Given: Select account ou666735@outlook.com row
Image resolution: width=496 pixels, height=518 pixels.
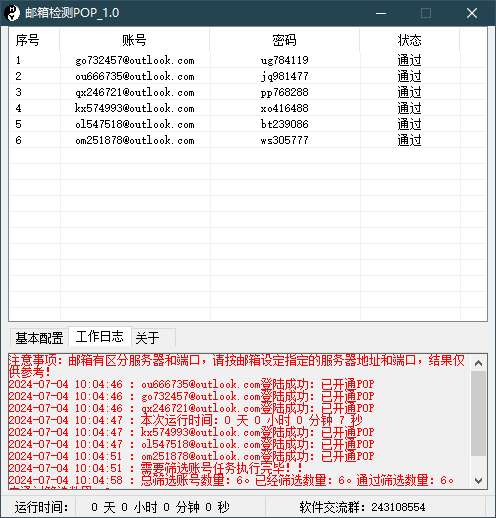Looking at the screenshot, I should [x=248, y=76].
